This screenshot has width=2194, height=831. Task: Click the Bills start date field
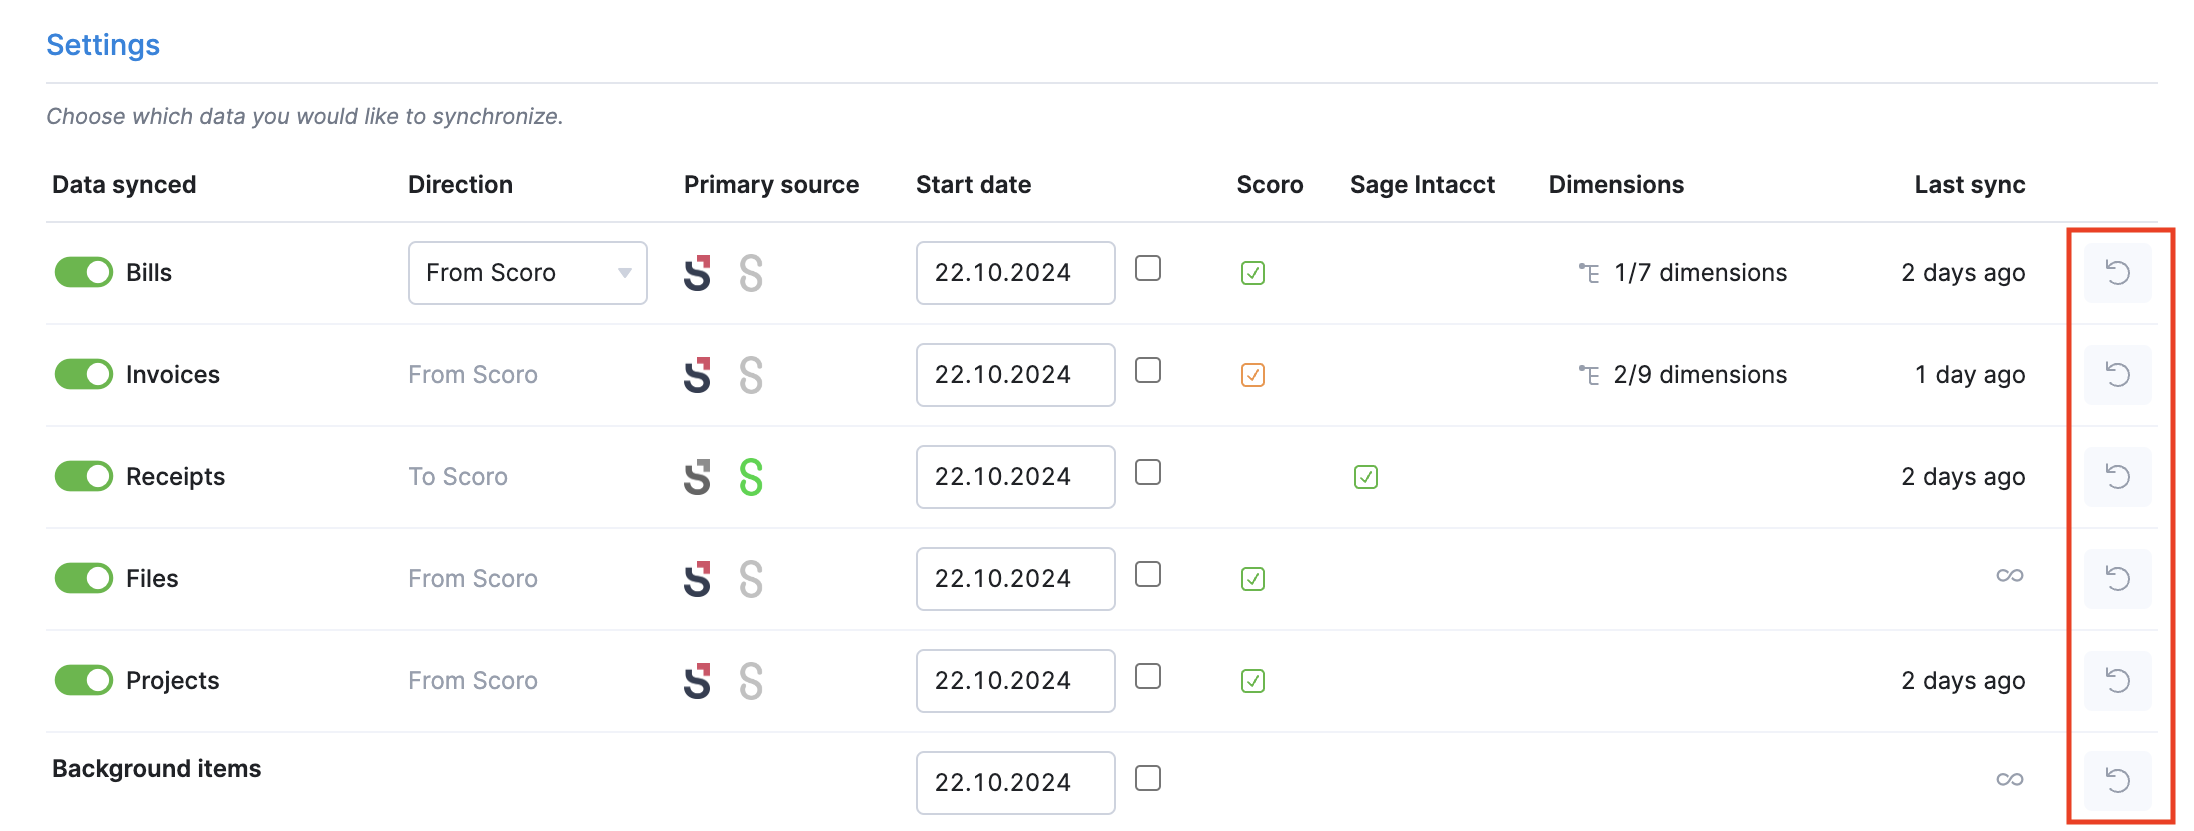pos(1016,273)
